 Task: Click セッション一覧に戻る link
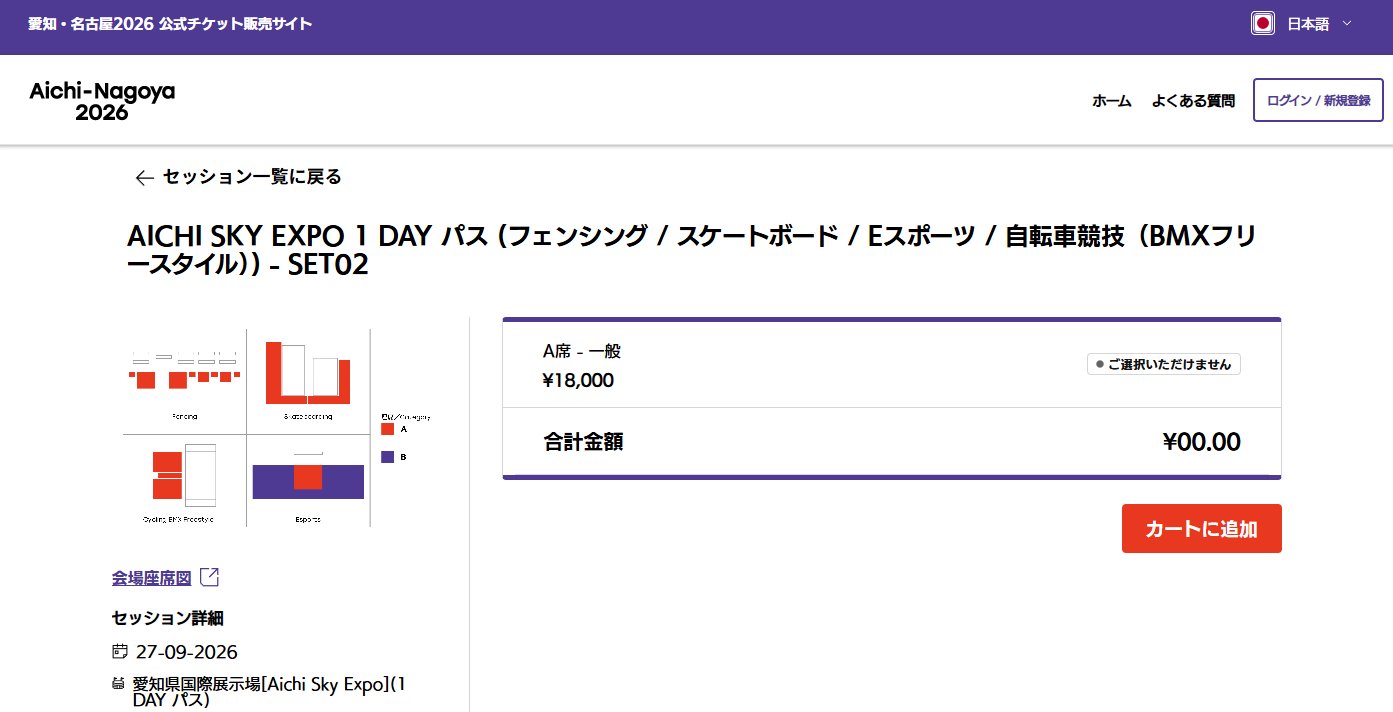point(252,177)
